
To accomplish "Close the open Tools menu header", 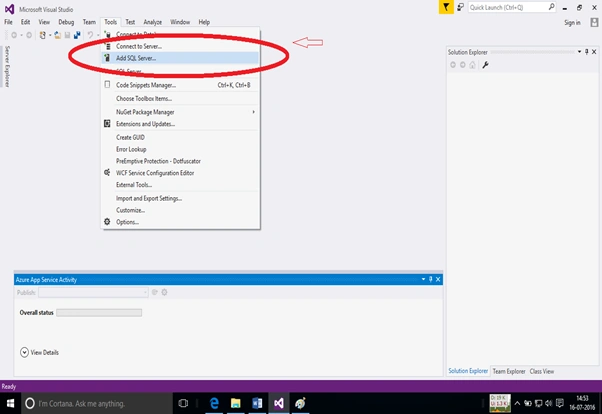I will [111, 22].
